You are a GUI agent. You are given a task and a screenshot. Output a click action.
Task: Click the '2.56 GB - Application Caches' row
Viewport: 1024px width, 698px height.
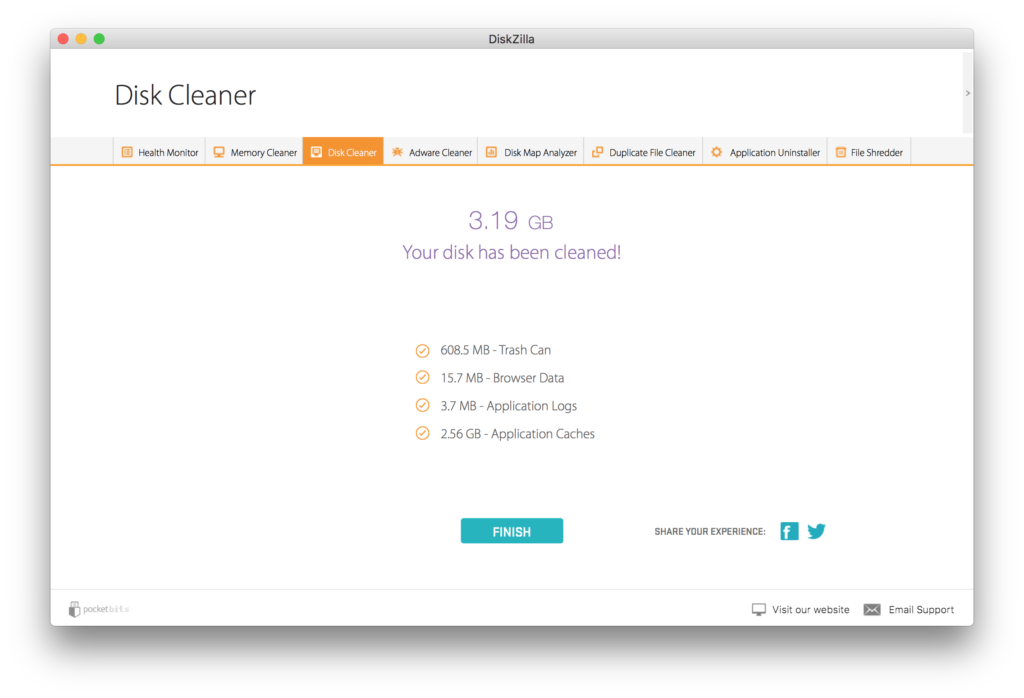point(505,434)
